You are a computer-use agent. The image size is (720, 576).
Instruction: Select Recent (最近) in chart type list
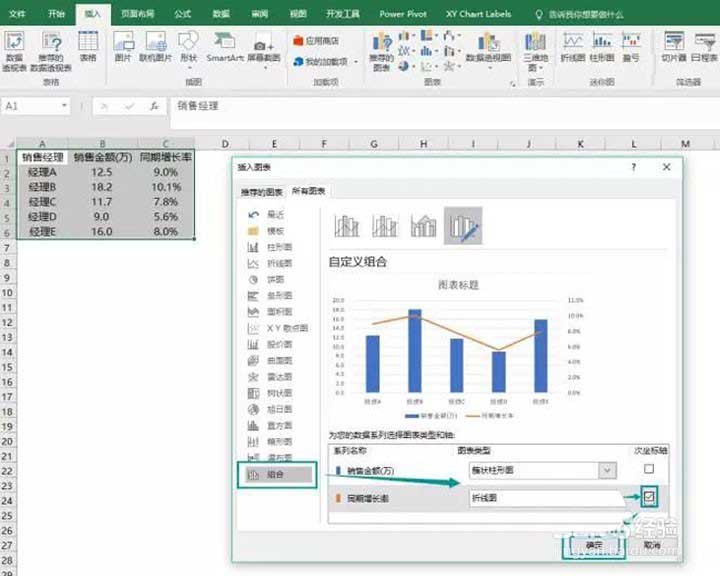click(x=266, y=215)
